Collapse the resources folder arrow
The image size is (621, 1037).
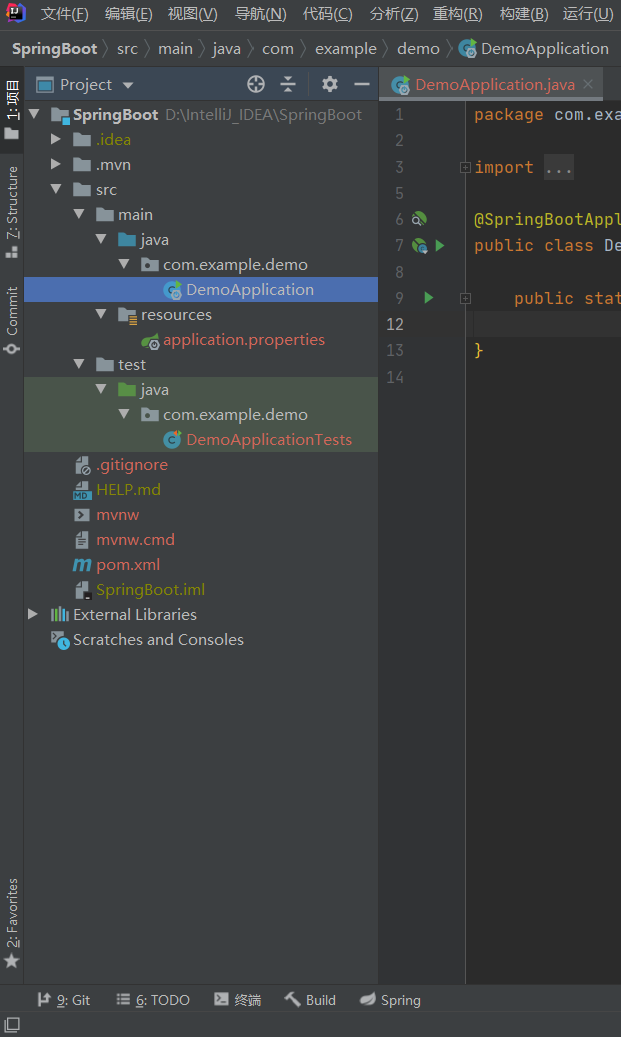point(101,314)
